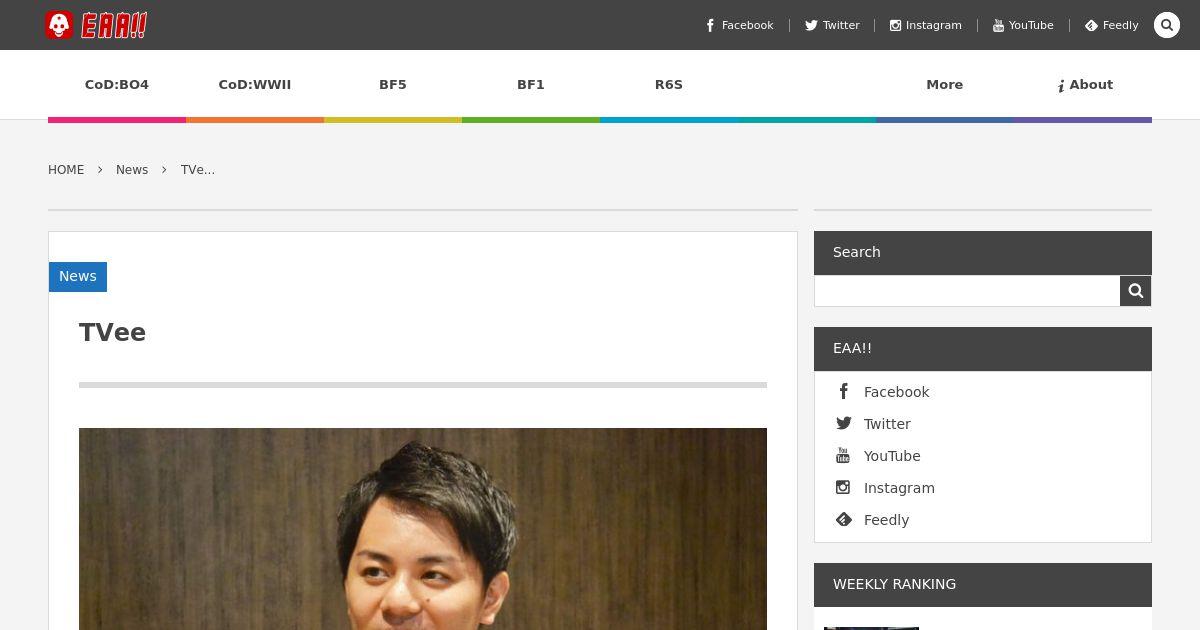Click the article featured photo
Image resolution: width=1200 pixels, height=630 pixels.
423,529
